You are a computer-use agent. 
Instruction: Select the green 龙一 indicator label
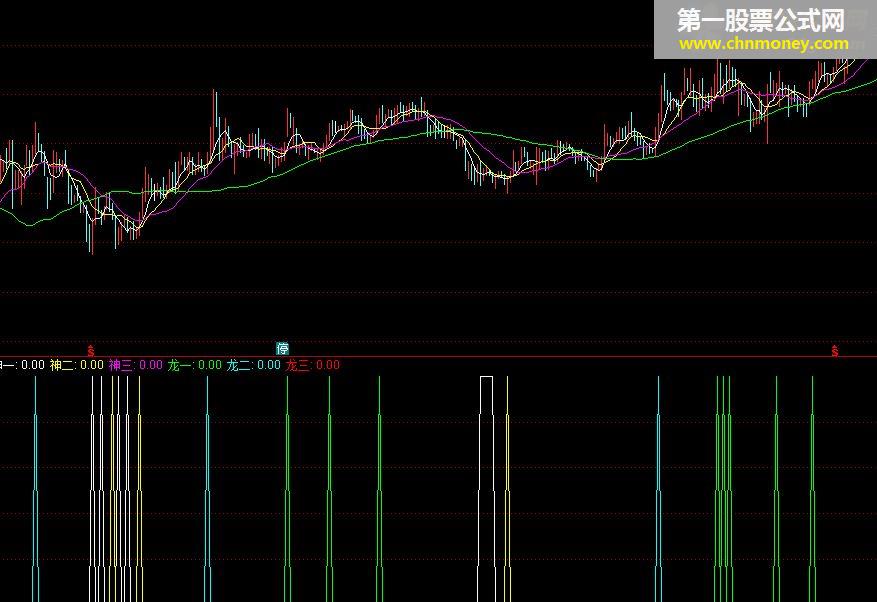click(x=195, y=365)
